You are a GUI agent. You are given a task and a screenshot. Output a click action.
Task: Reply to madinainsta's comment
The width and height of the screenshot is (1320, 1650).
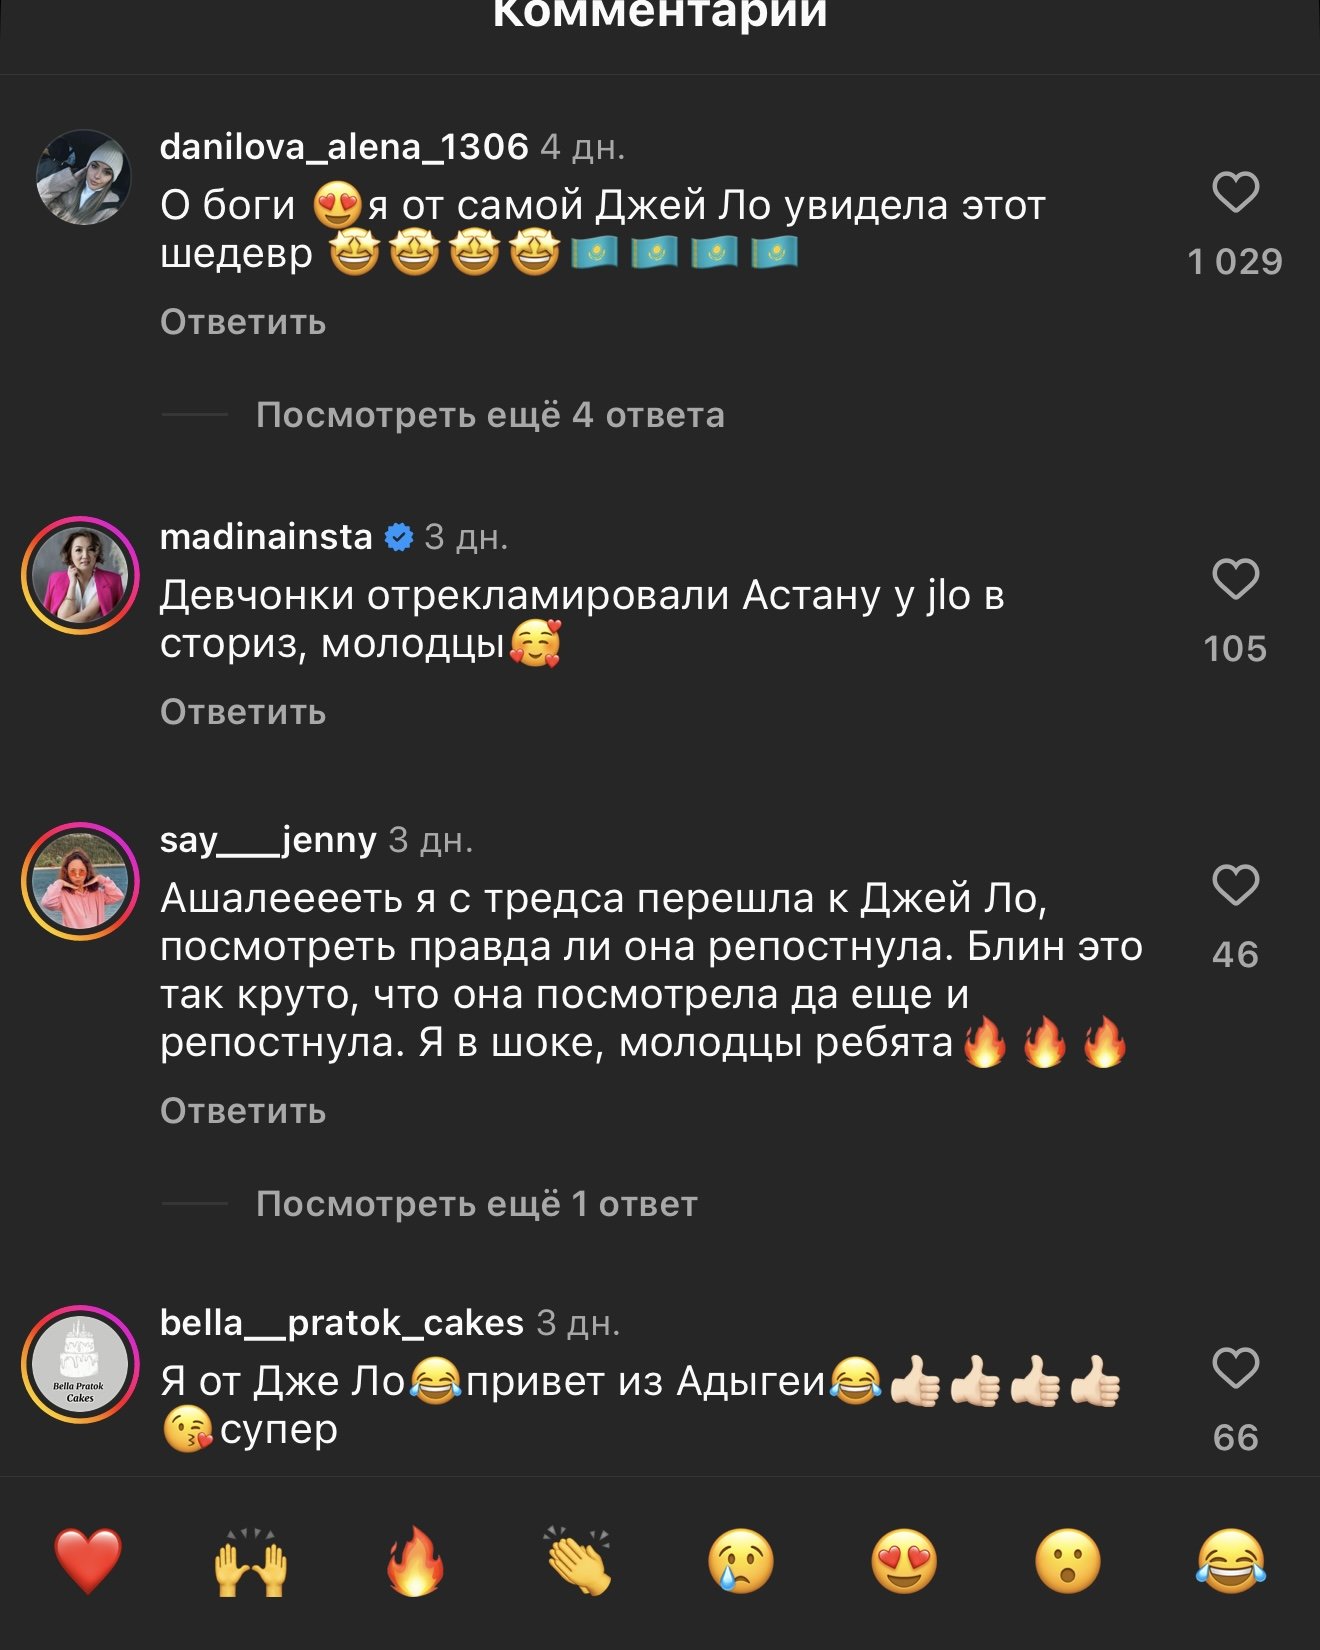(x=243, y=712)
